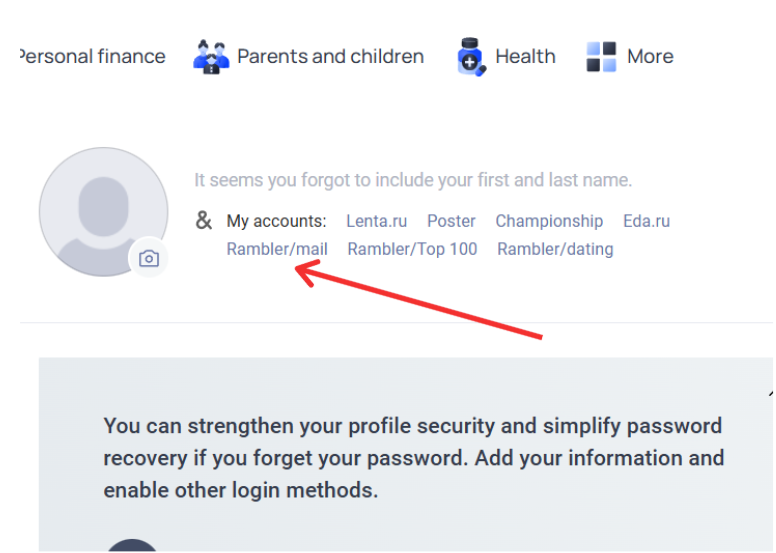The image size is (776, 553).
Task: Go to Rambler/Top 100
Action: tap(412, 249)
